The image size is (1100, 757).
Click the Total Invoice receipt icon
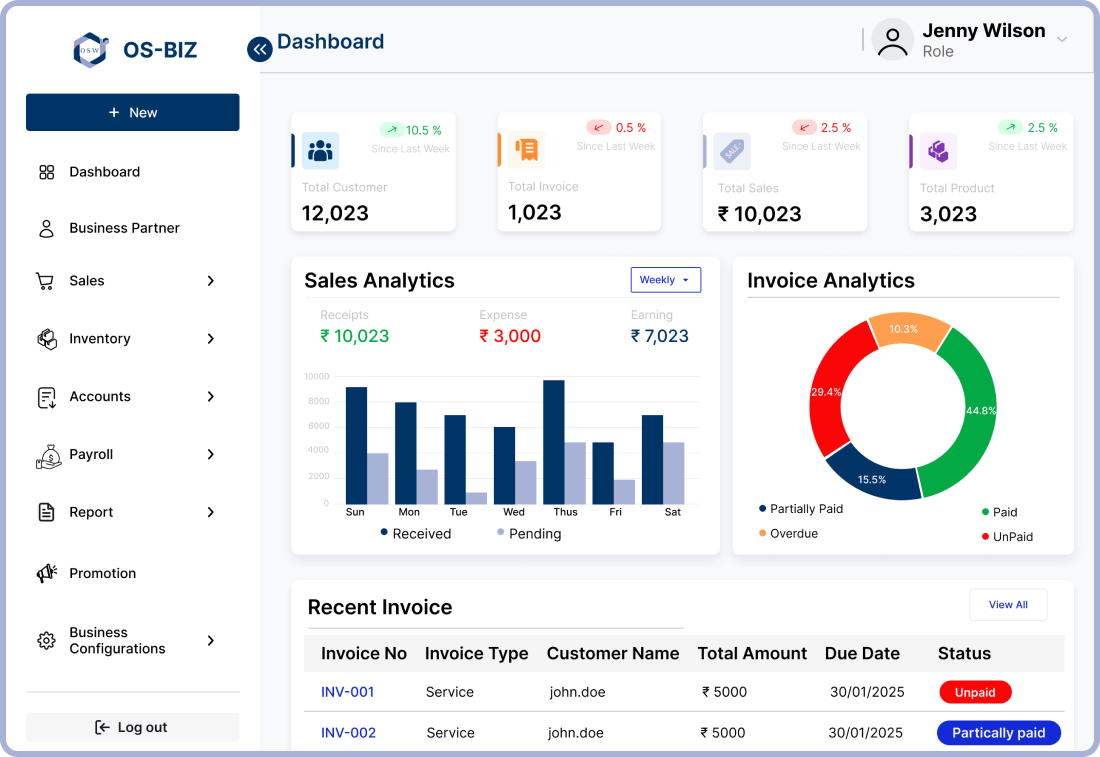(x=526, y=150)
